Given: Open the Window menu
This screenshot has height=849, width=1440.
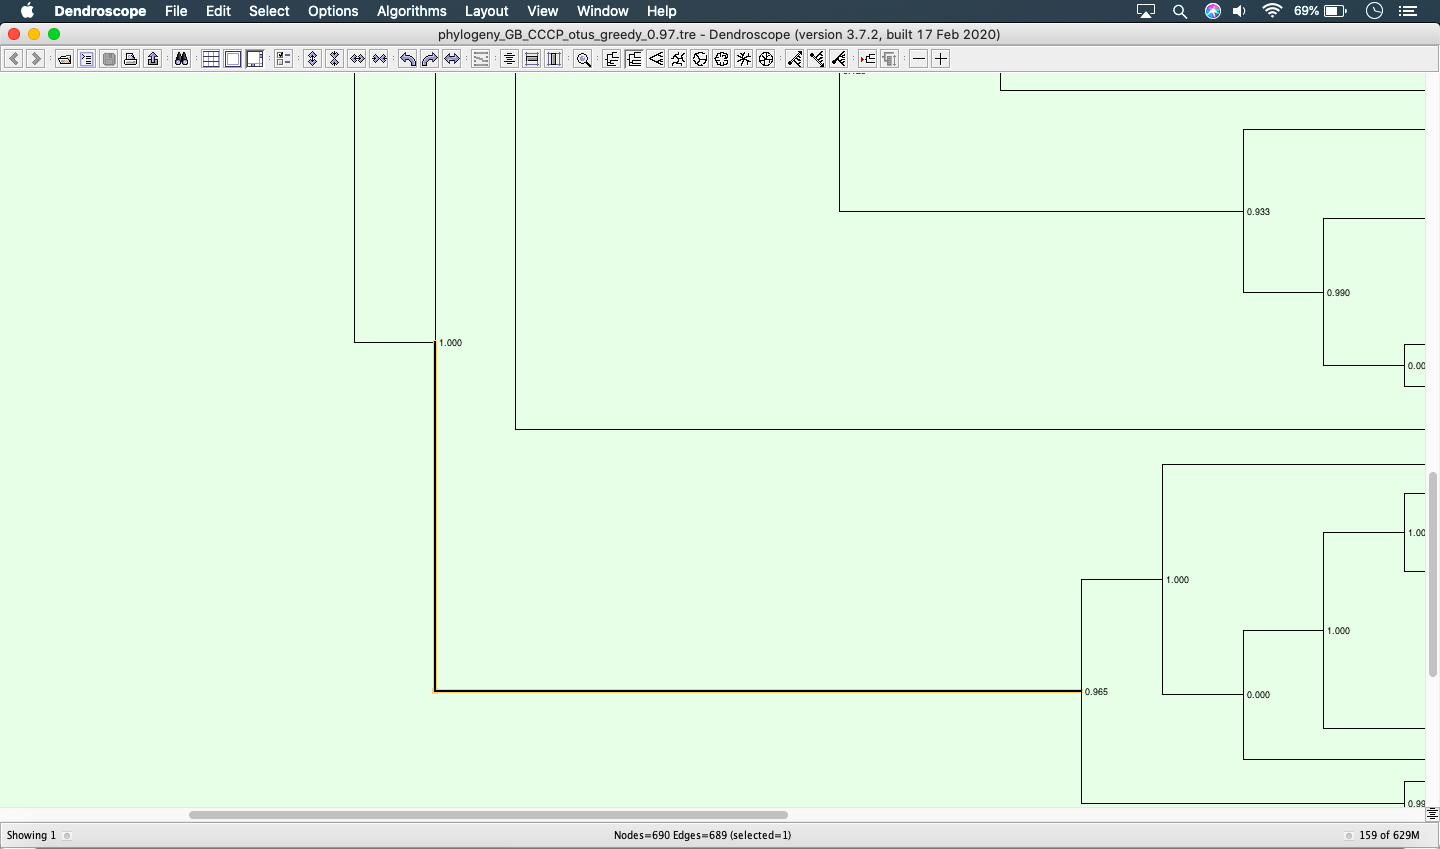Looking at the screenshot, I should pyautogui.click(x=602, y=11).
